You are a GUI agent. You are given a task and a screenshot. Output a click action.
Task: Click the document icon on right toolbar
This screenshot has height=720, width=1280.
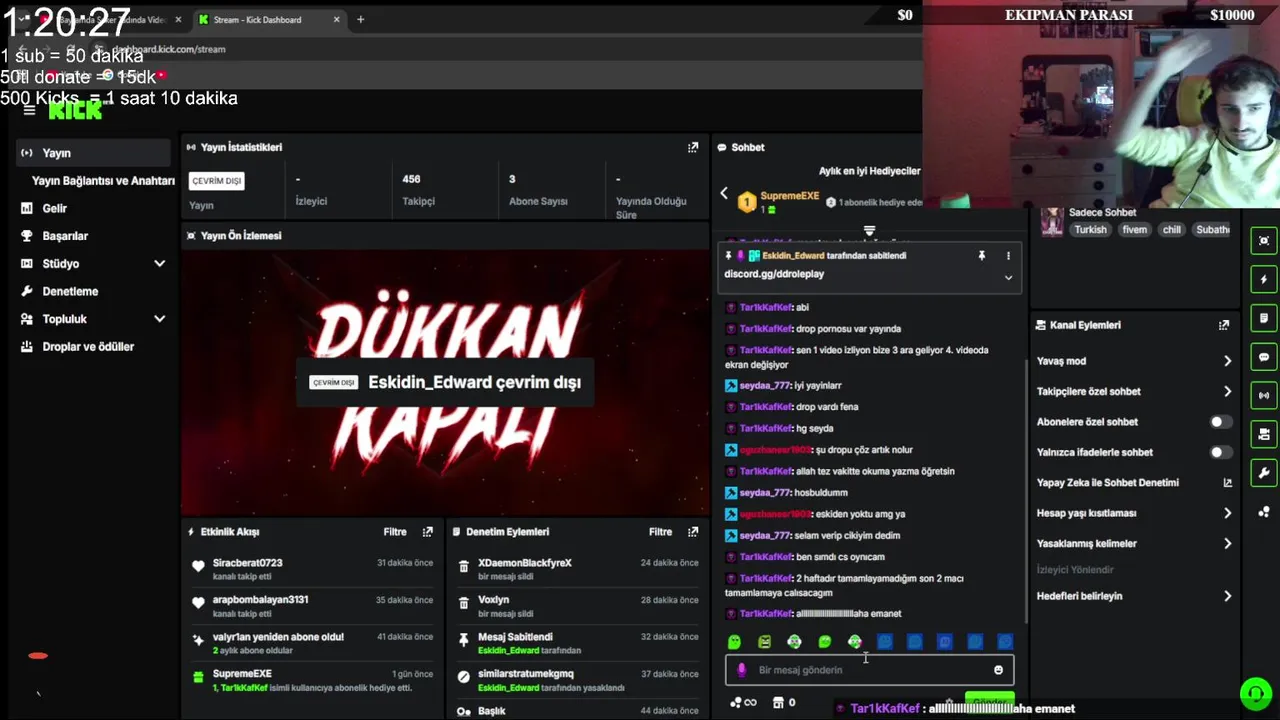(1264, 318)
